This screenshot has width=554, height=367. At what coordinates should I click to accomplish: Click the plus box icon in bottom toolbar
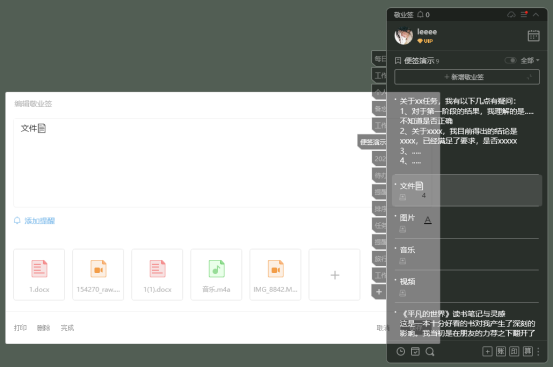(x=487, y=351)
